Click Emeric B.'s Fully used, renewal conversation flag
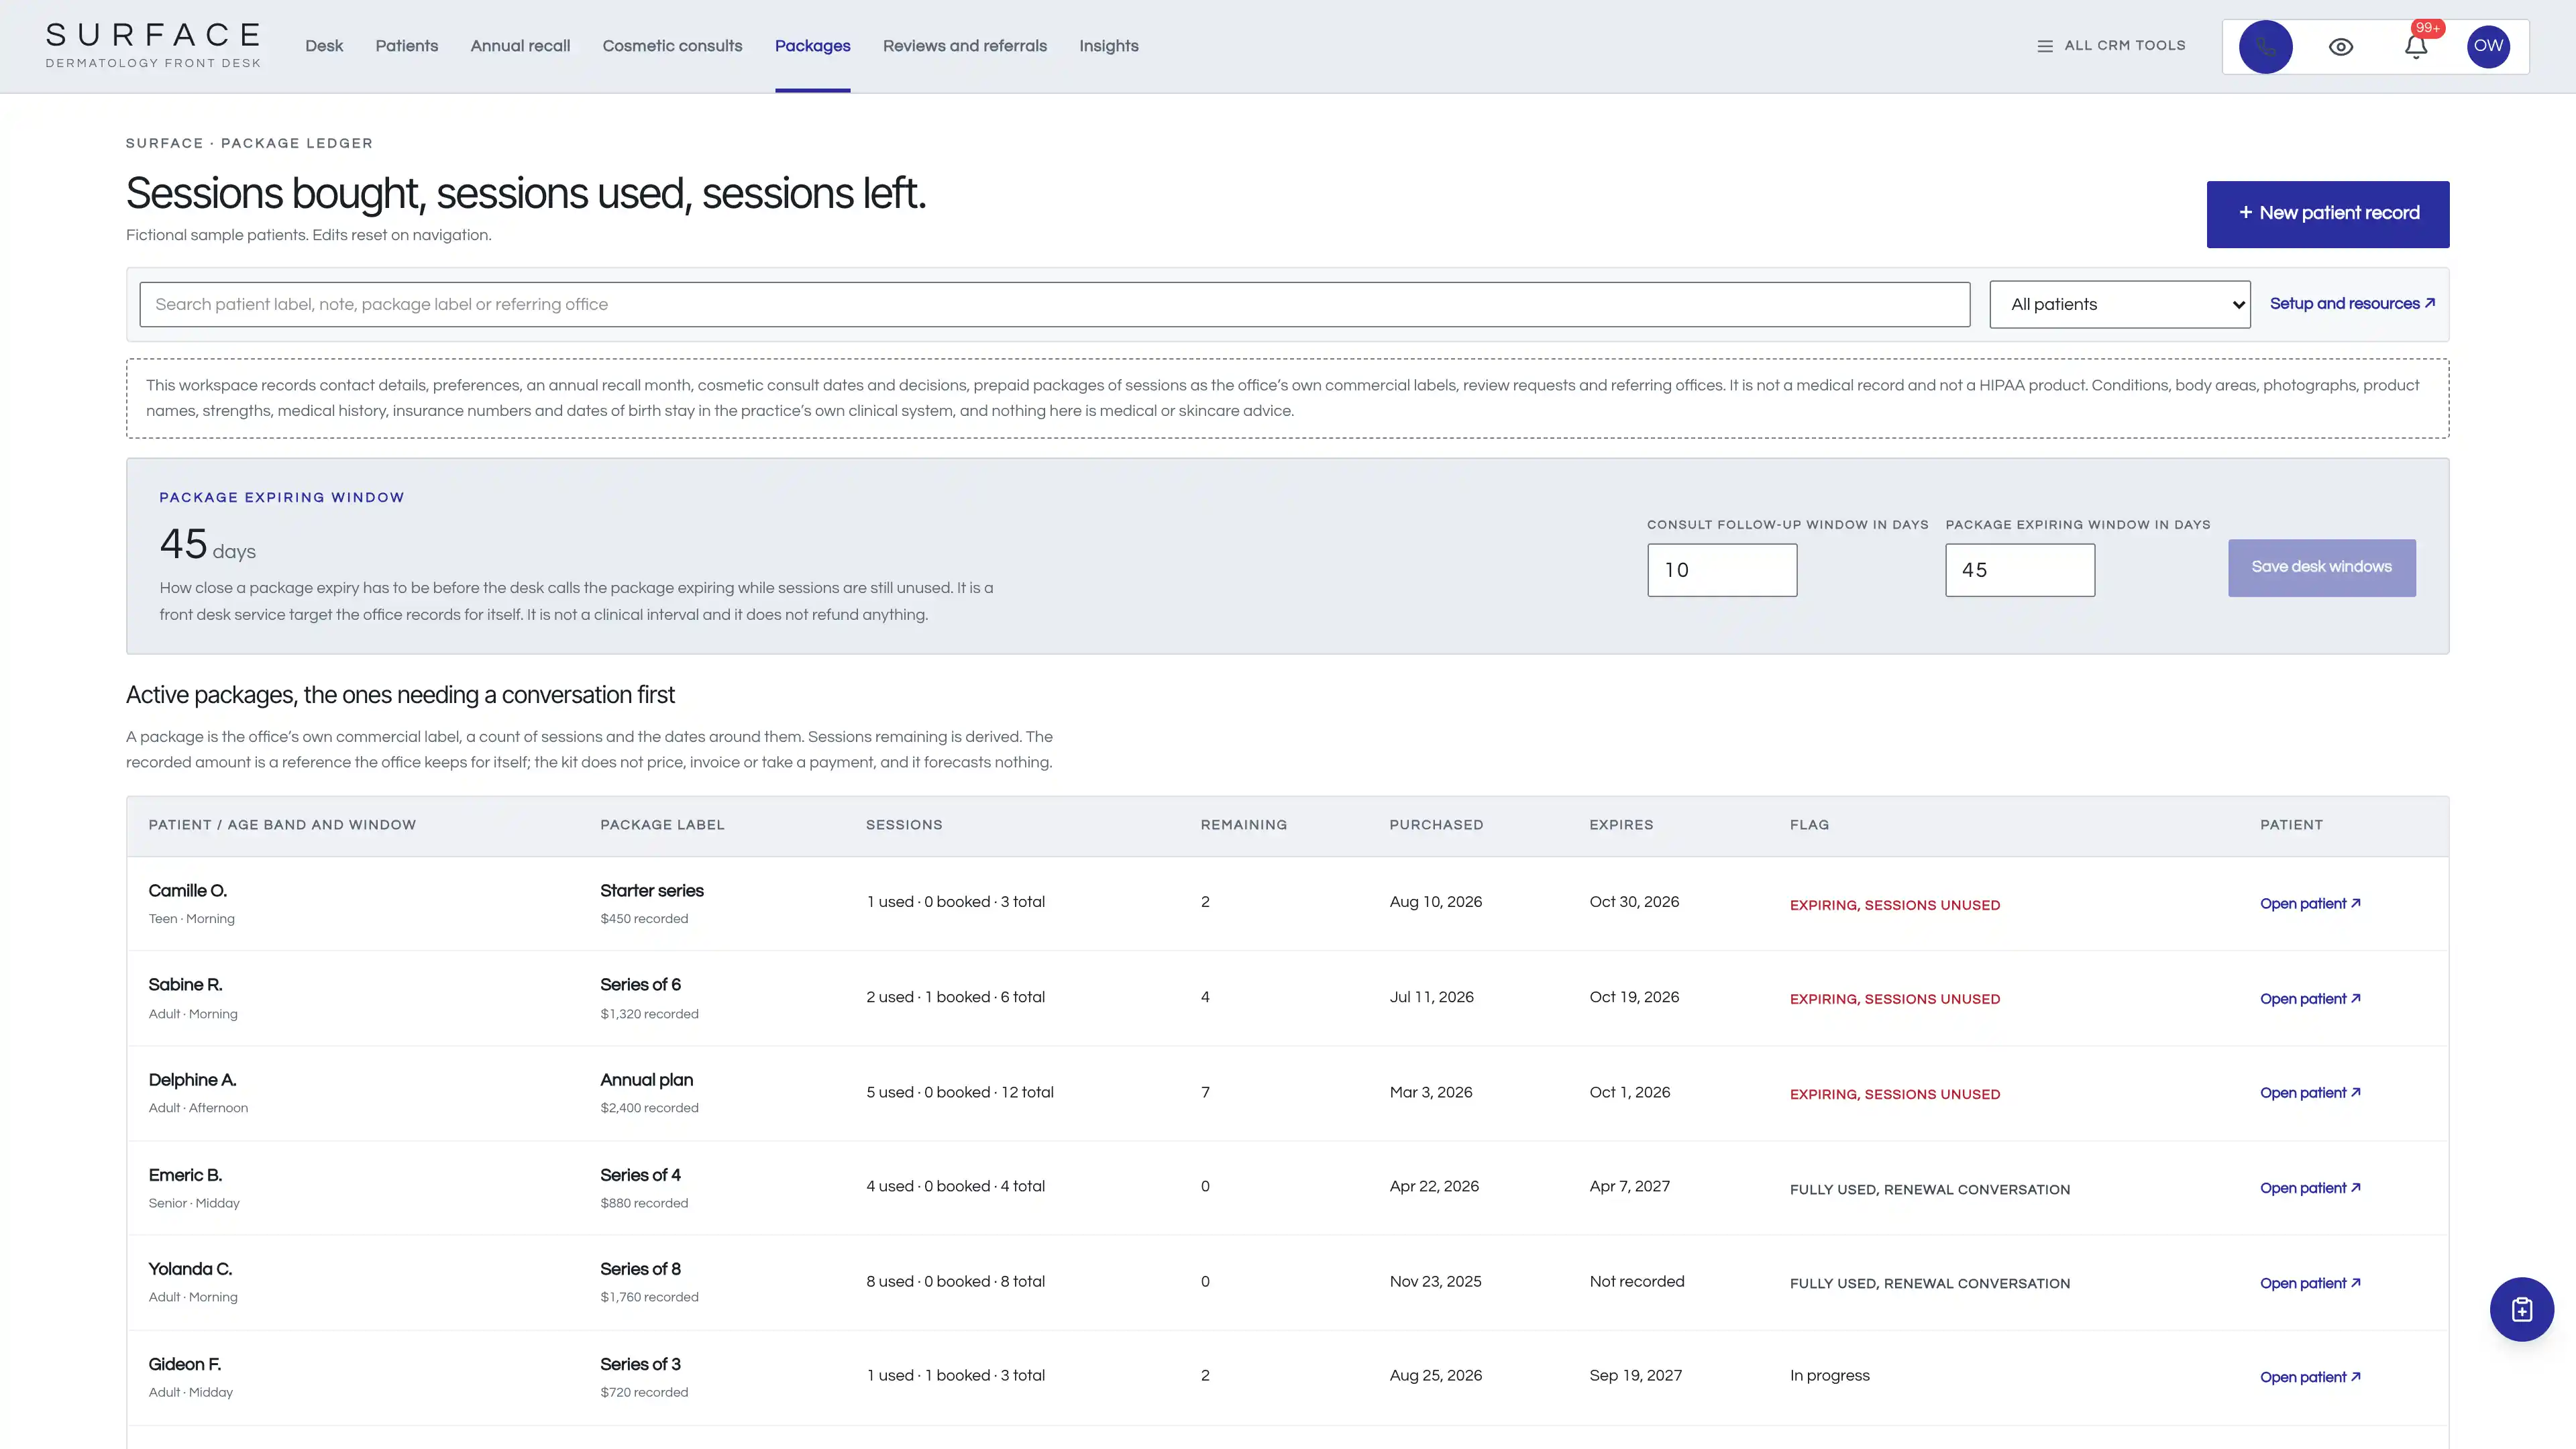 point(1929,1189)
